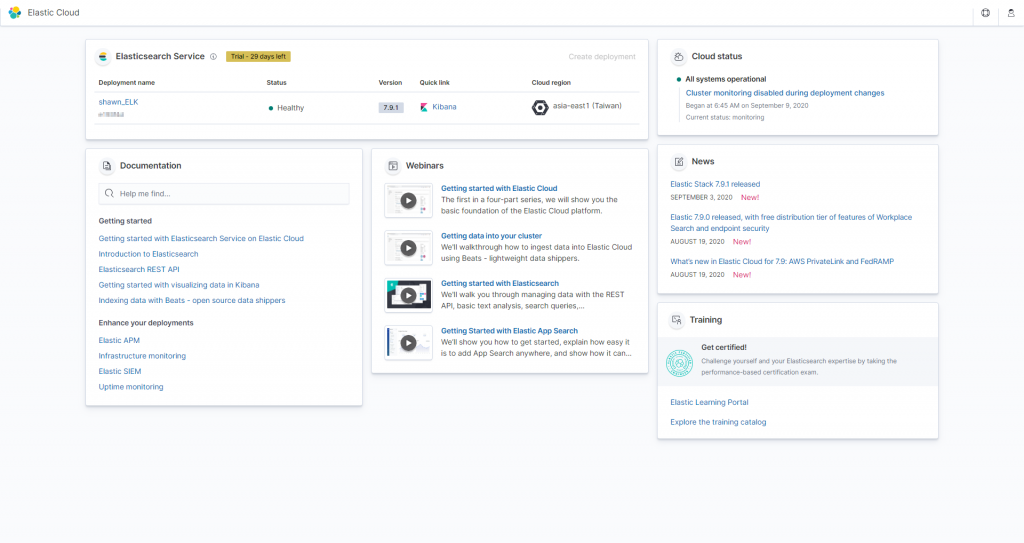Click the All systems operational status text
Screen dimensions: 1024x543
[726, 79]
